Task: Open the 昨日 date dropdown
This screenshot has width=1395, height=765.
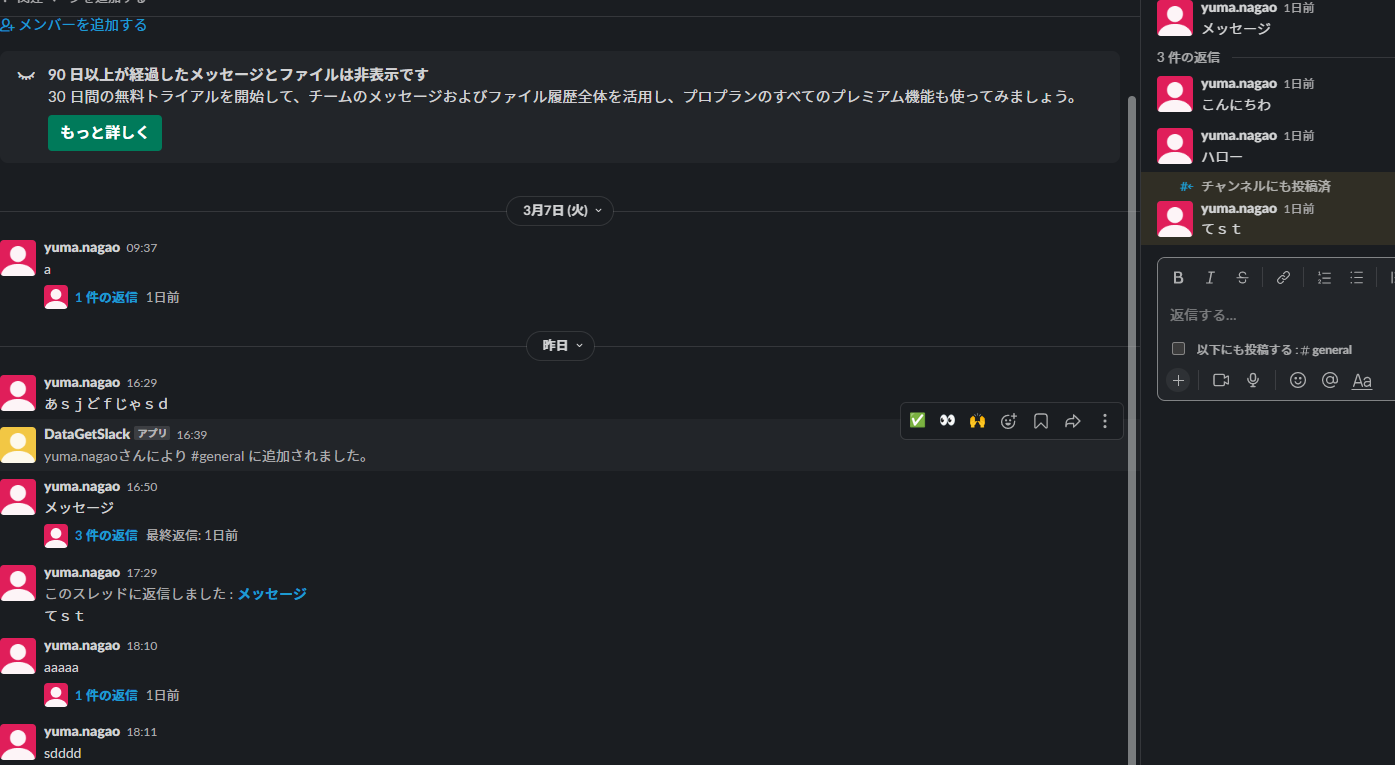Action: 560,346
